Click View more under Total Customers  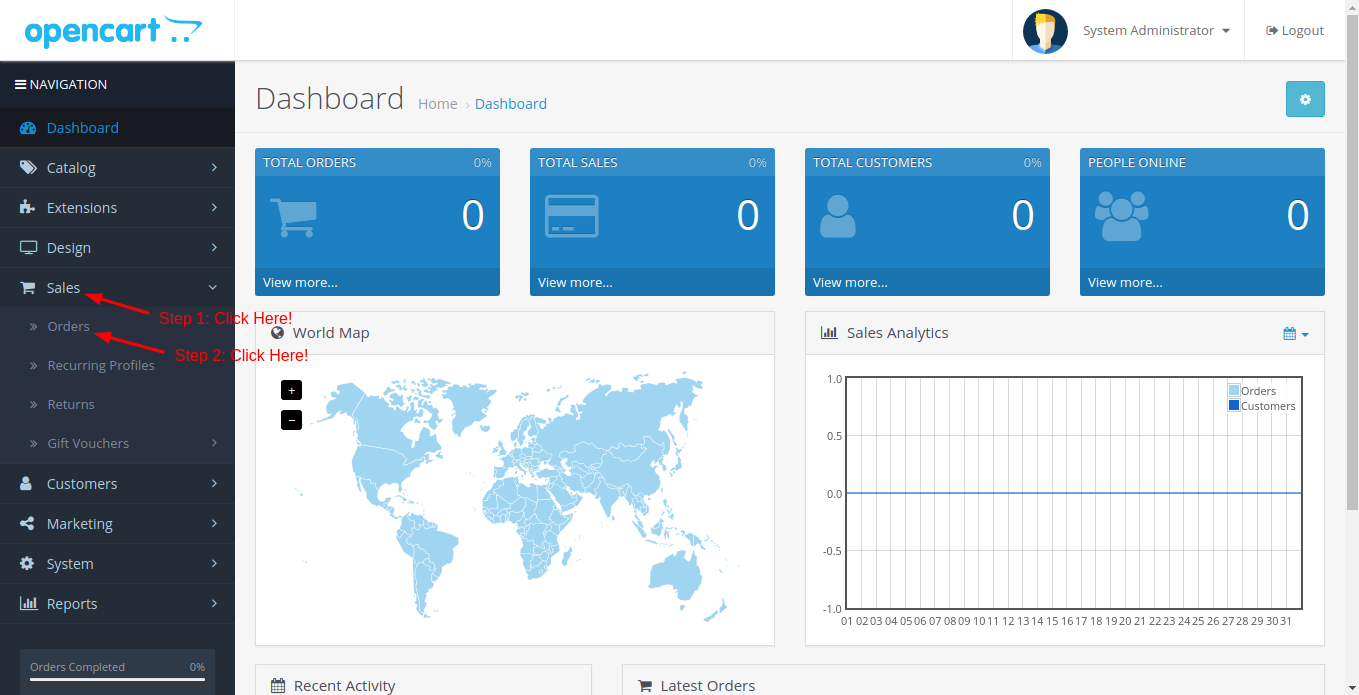[x=850, y=283]
